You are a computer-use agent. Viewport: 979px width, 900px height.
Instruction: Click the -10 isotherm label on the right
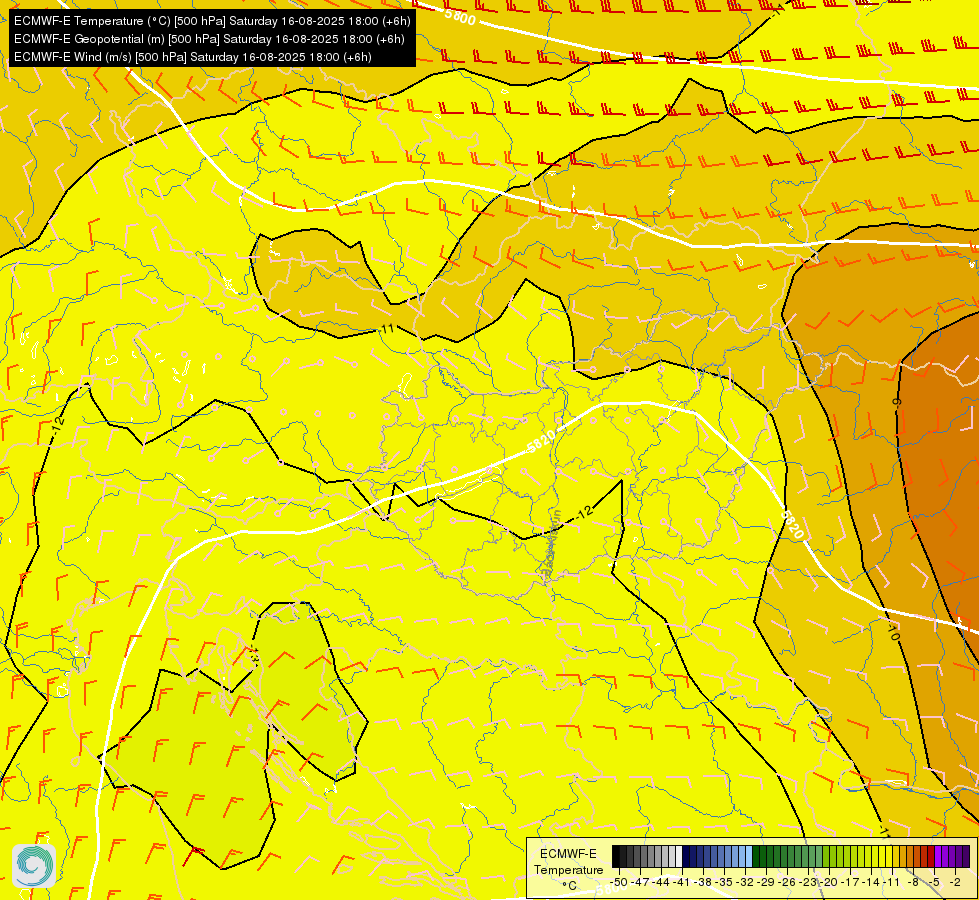(893, 631)
